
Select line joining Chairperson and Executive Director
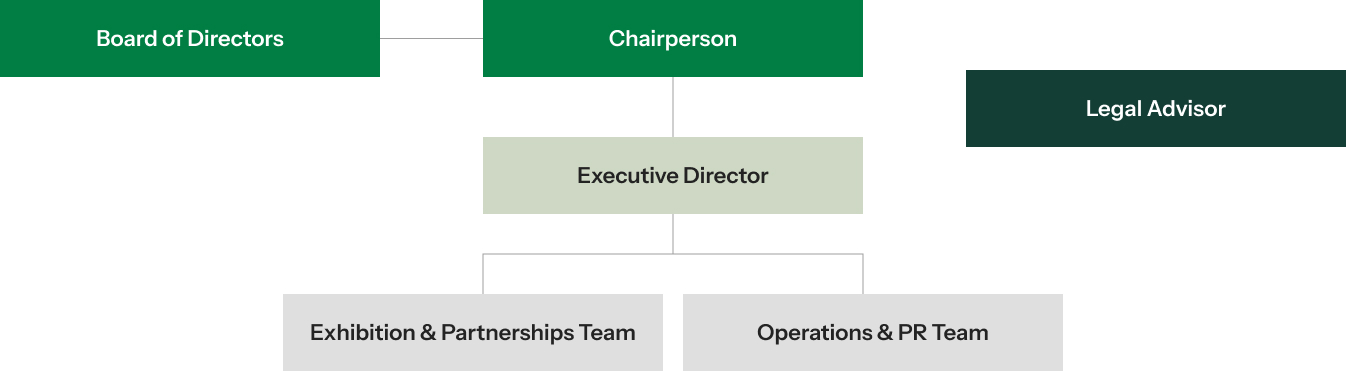673,107
